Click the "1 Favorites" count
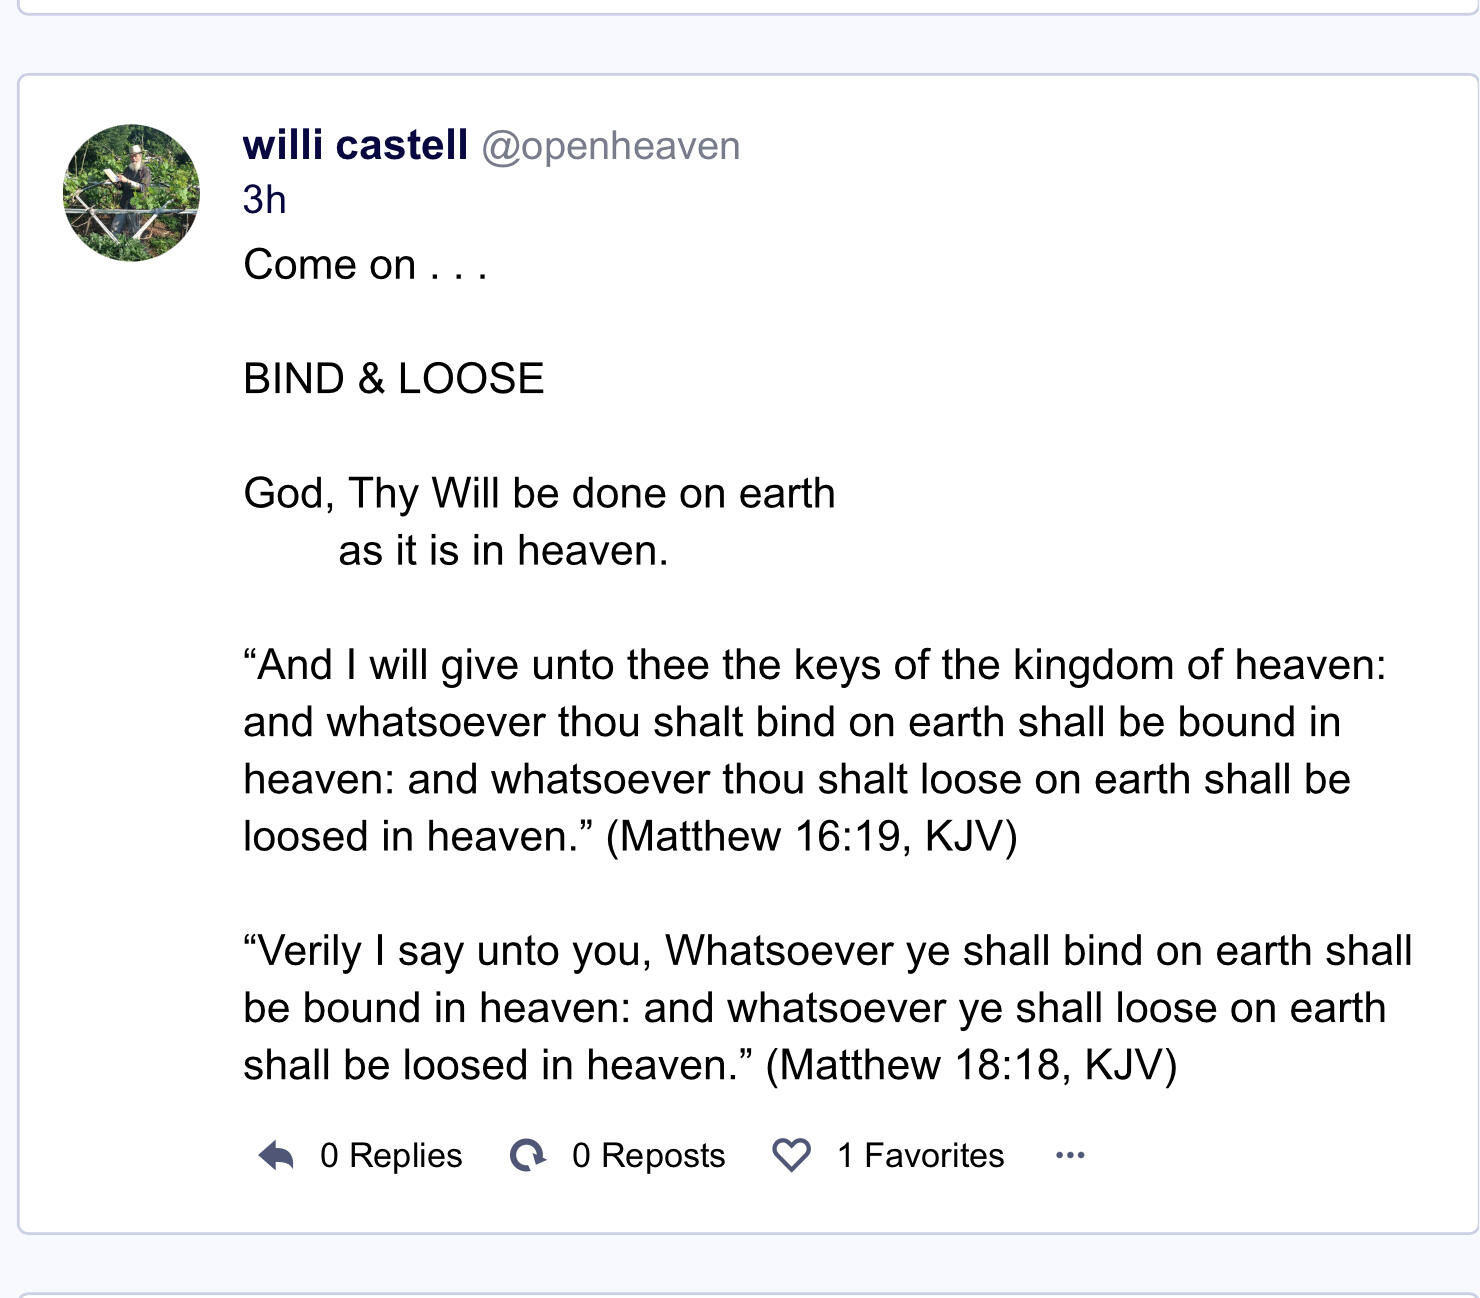This screenshot has width=1480, height=1298. point(920,1156)
